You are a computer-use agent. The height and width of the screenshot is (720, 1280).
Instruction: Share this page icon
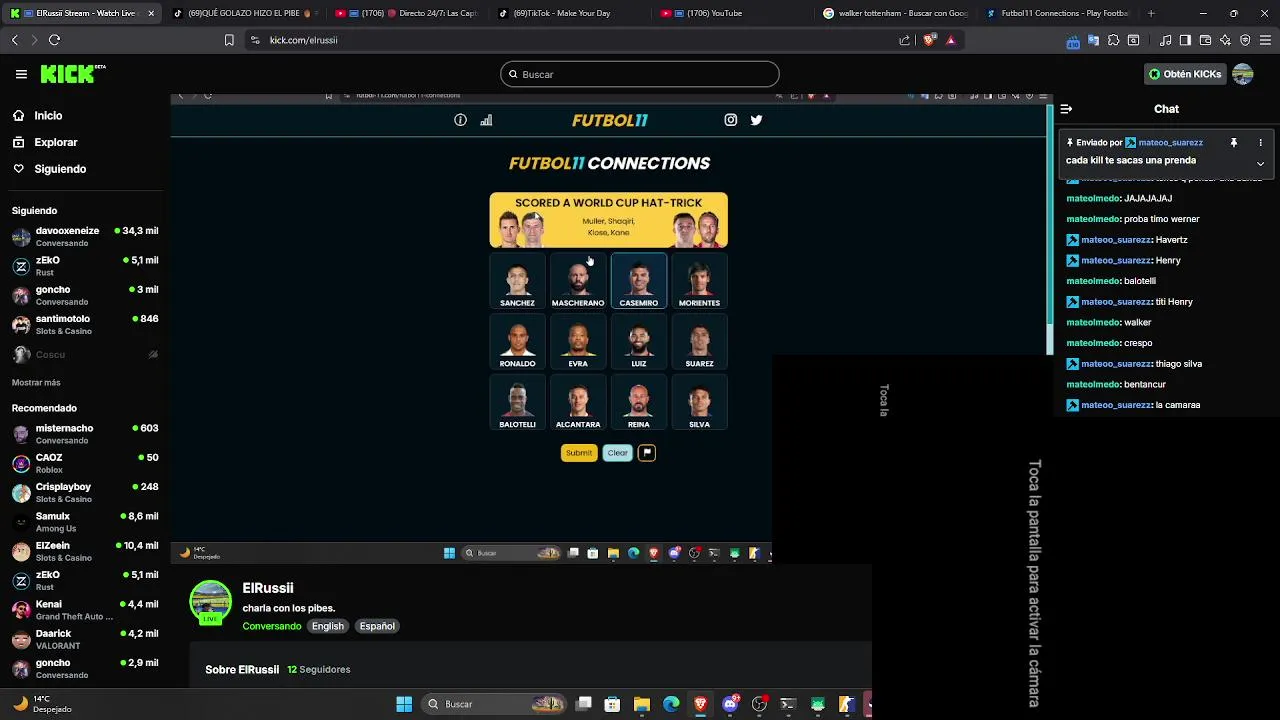905,40
